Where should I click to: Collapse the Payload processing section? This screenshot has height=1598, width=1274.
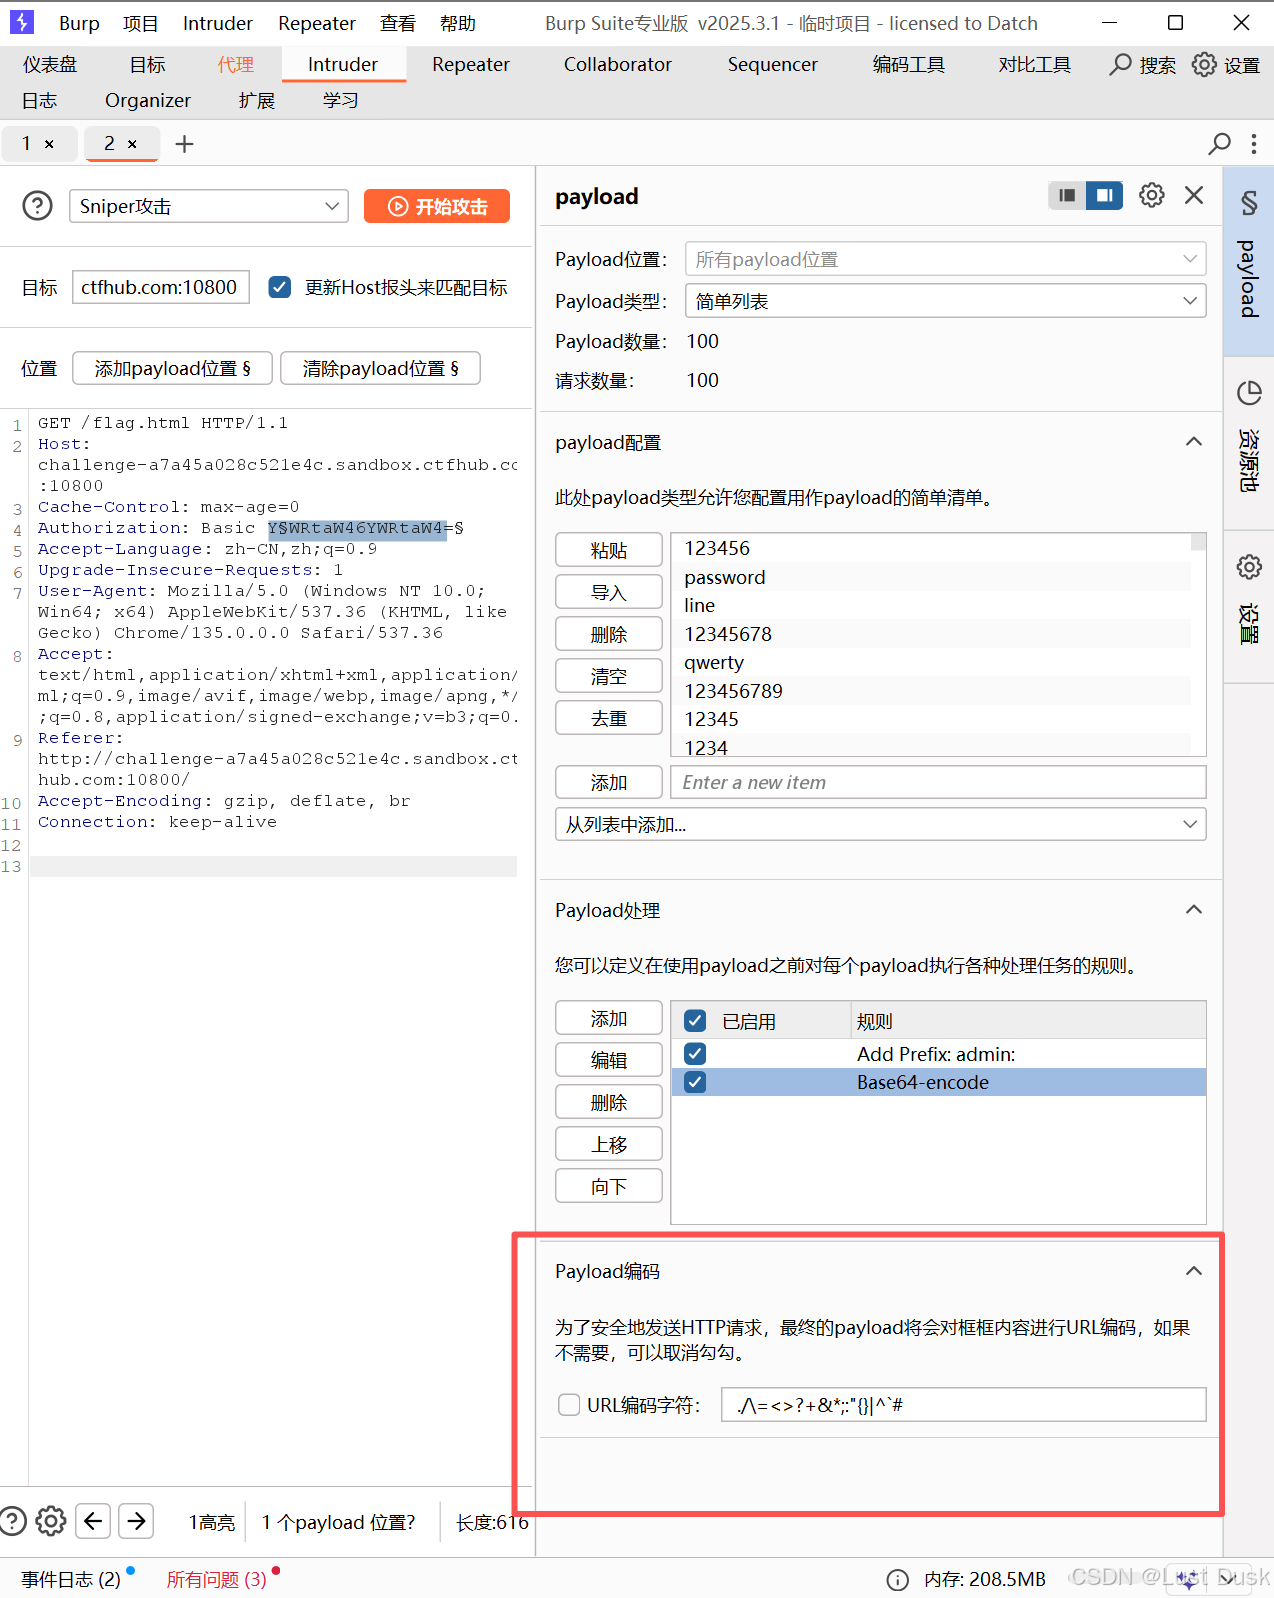(x=1193, y=910)
